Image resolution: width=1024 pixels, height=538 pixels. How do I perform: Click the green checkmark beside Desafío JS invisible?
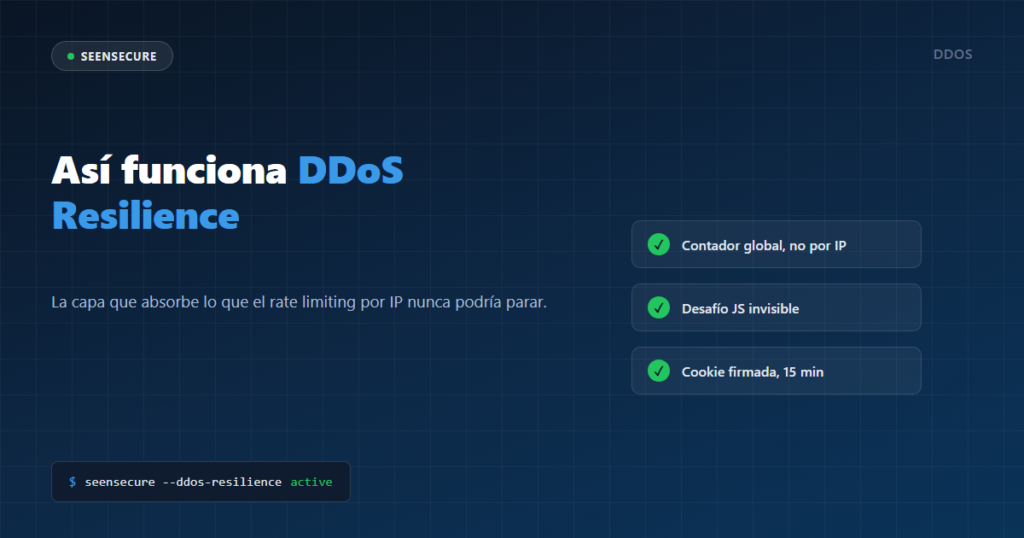coord(658,308)
